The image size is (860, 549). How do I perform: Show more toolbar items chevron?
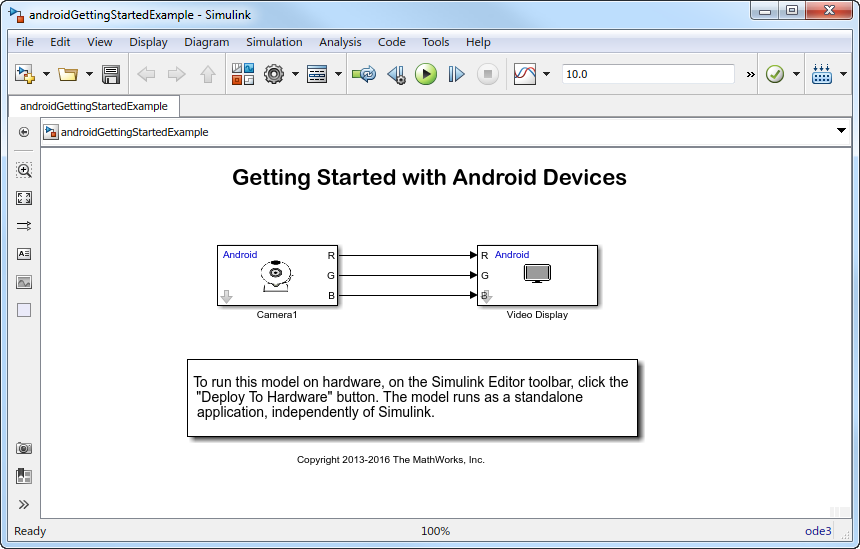[750, 75]
